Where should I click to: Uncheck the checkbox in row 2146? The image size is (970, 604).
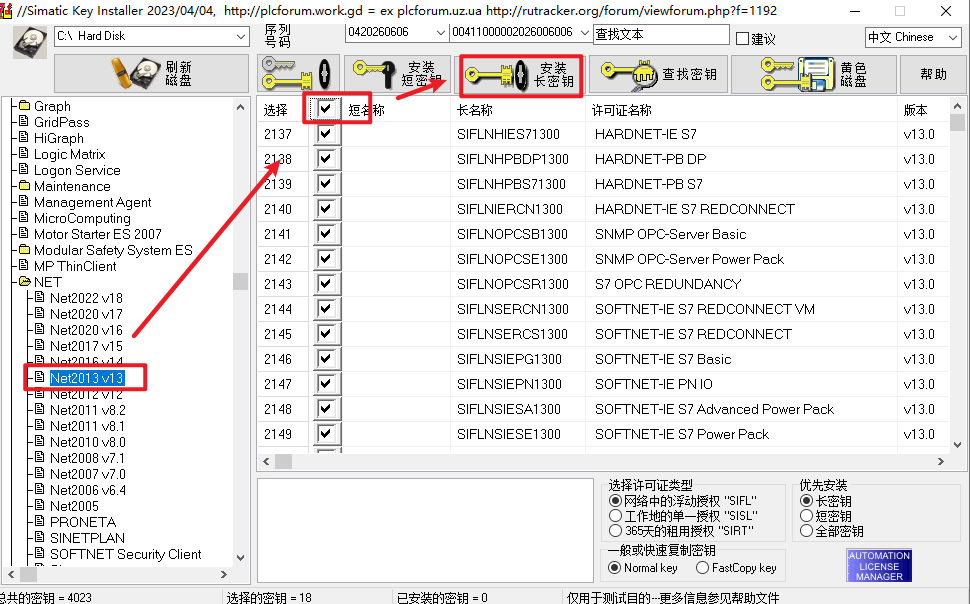326,358
